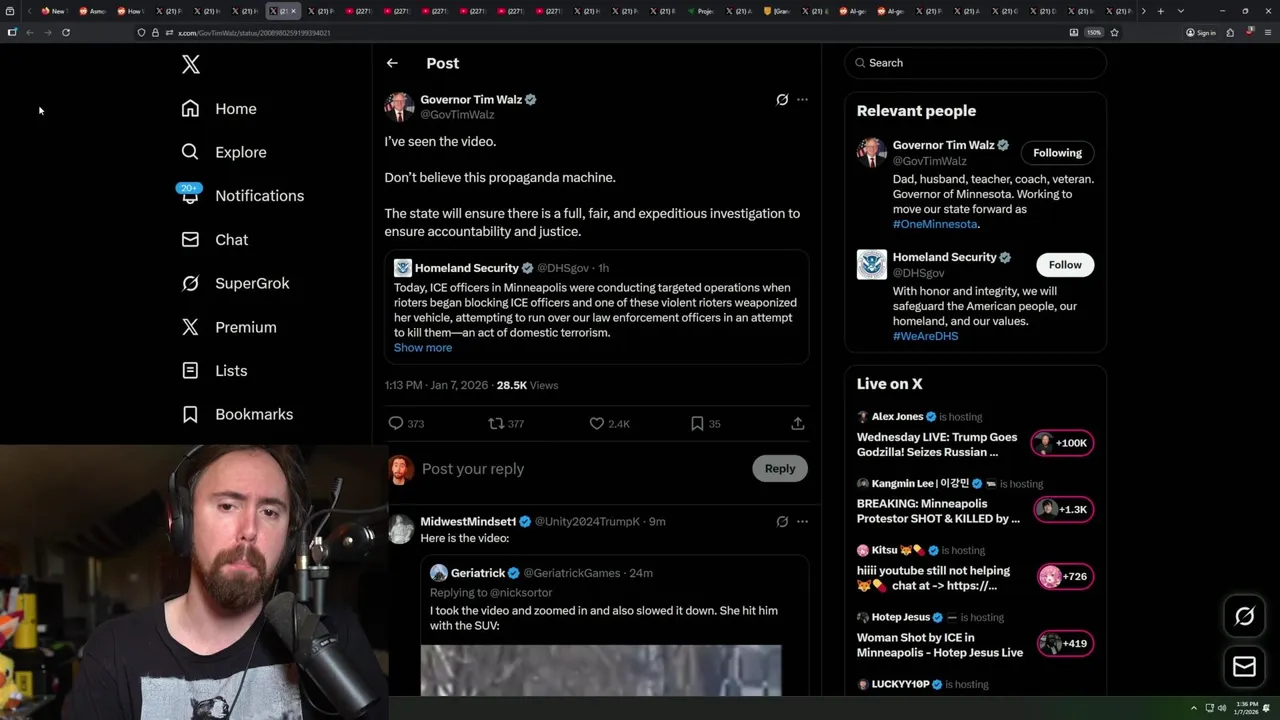The height and width of the screenshot is (720, 1280).
Task: Open the zoomed video thumbnail in reply
Action: click(x=601, y=670)
